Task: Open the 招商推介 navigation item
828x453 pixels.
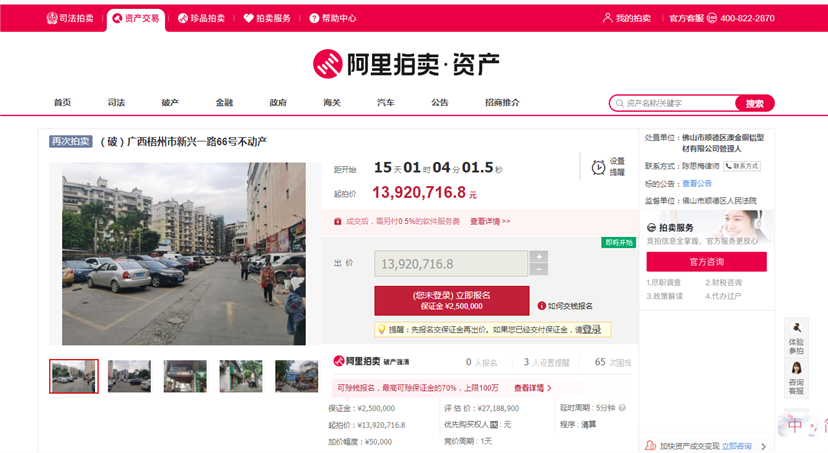Action: pyautogui.click(x=502, y=102)
